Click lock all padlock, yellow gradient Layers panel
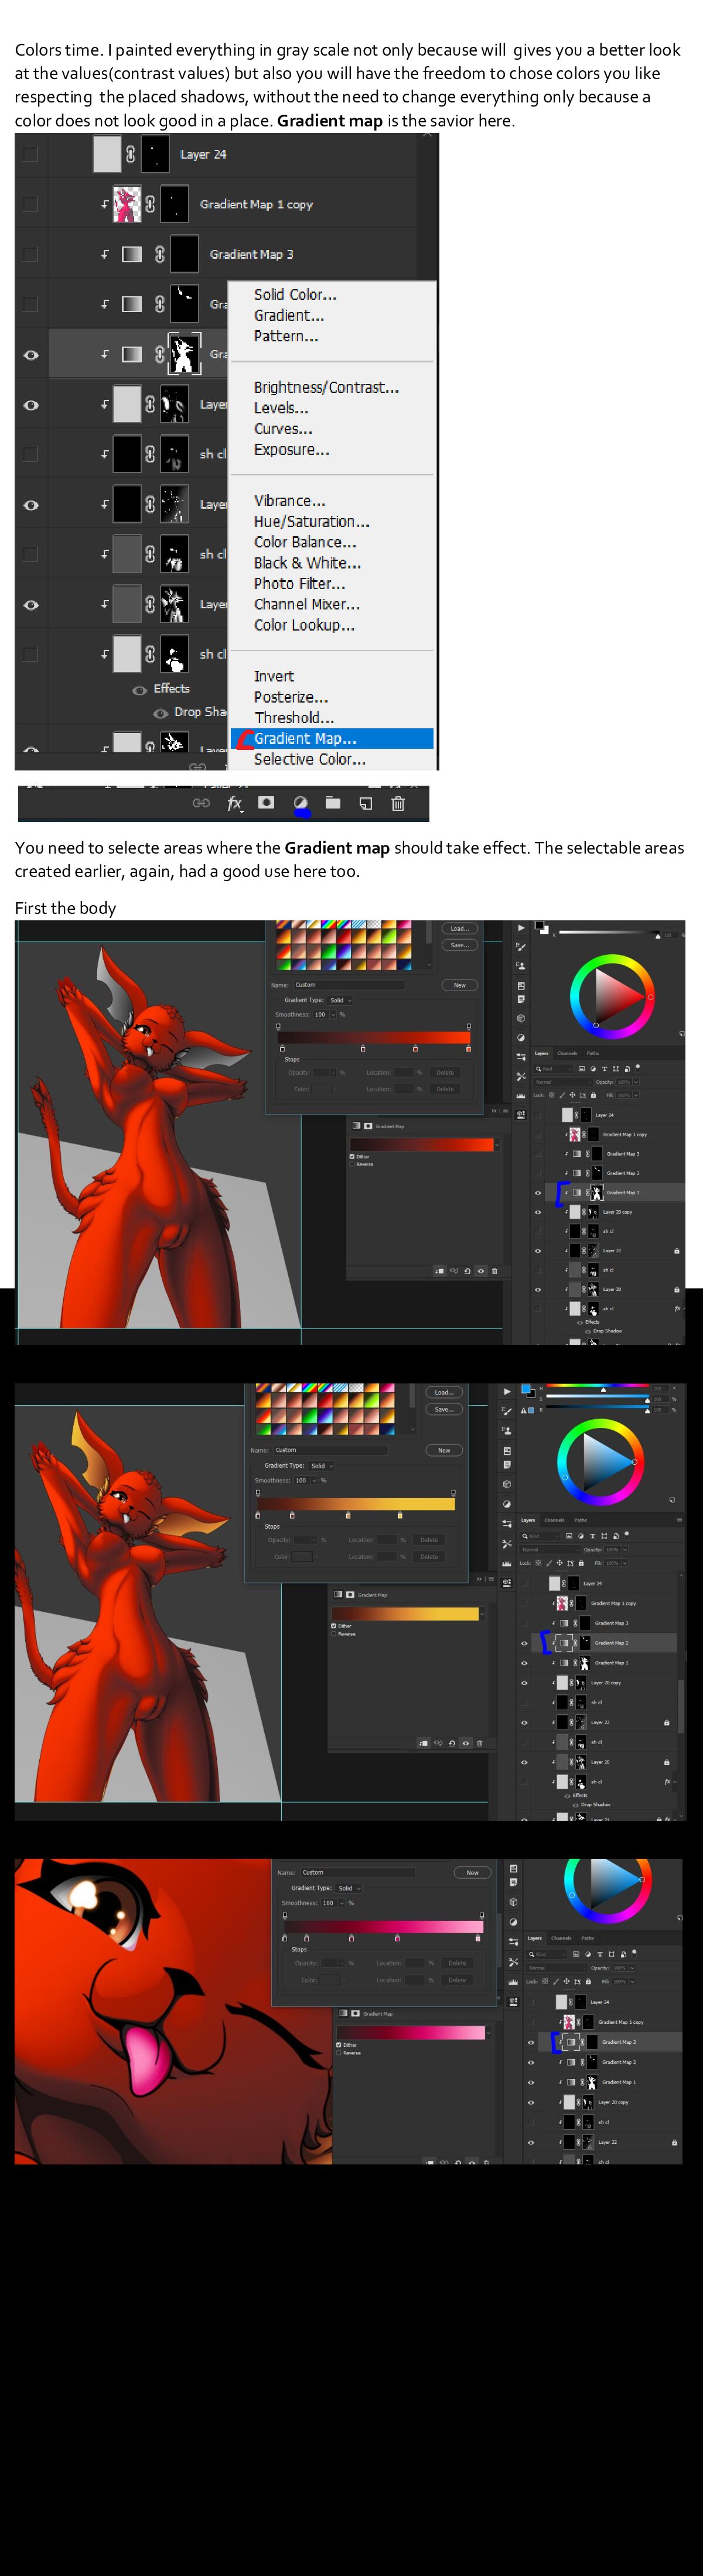The image size is (703, 2576). 581,1563
